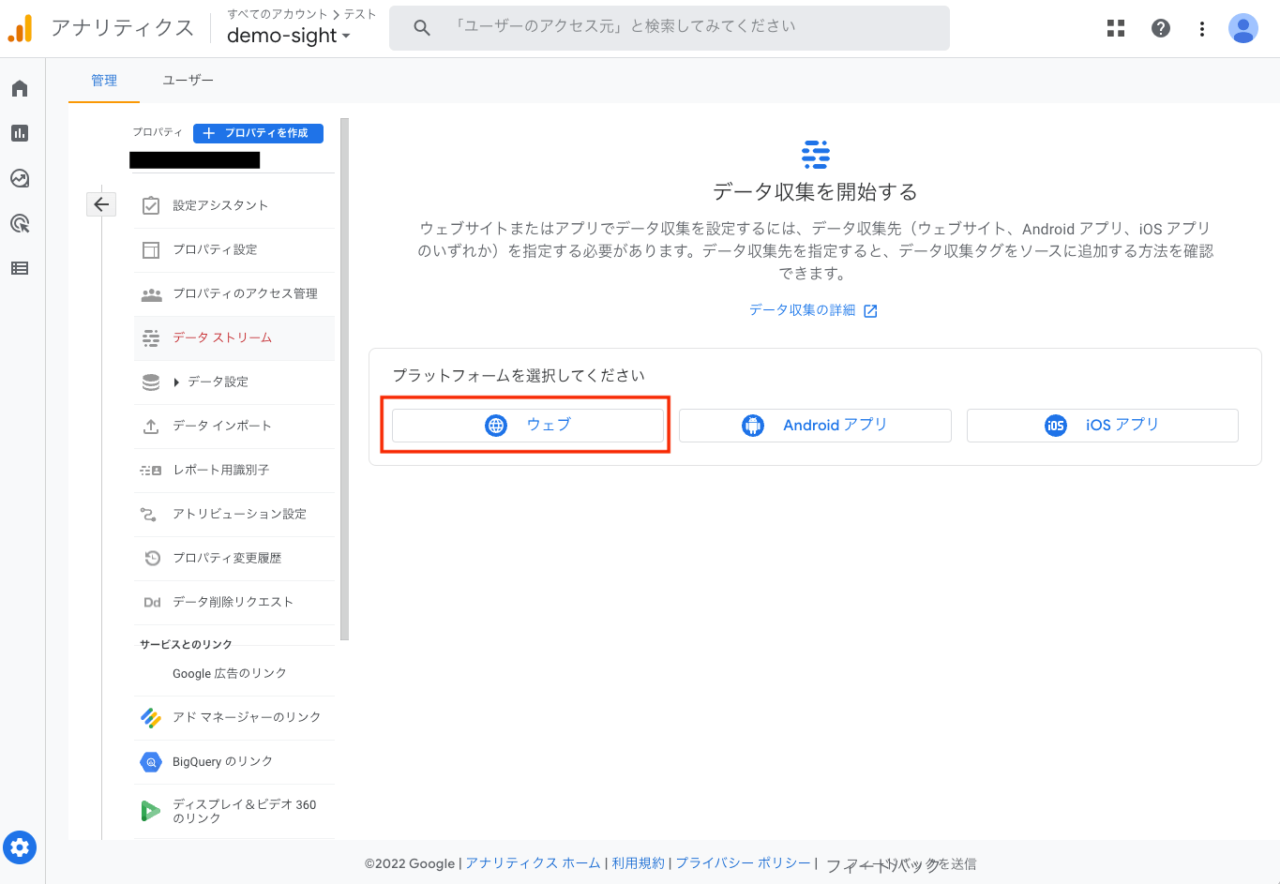Open the Explore icon in left sidebar

19,179
